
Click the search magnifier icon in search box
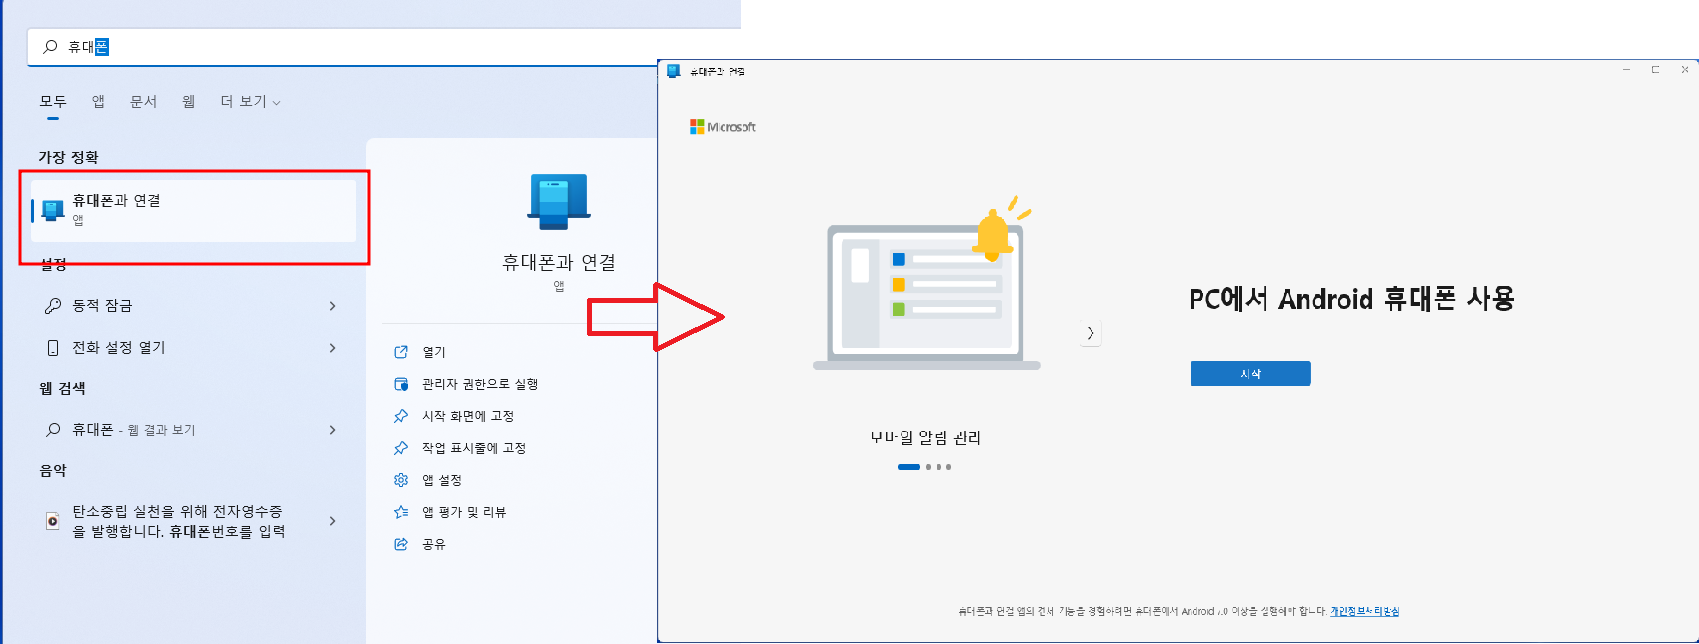(x=50, y=46)
